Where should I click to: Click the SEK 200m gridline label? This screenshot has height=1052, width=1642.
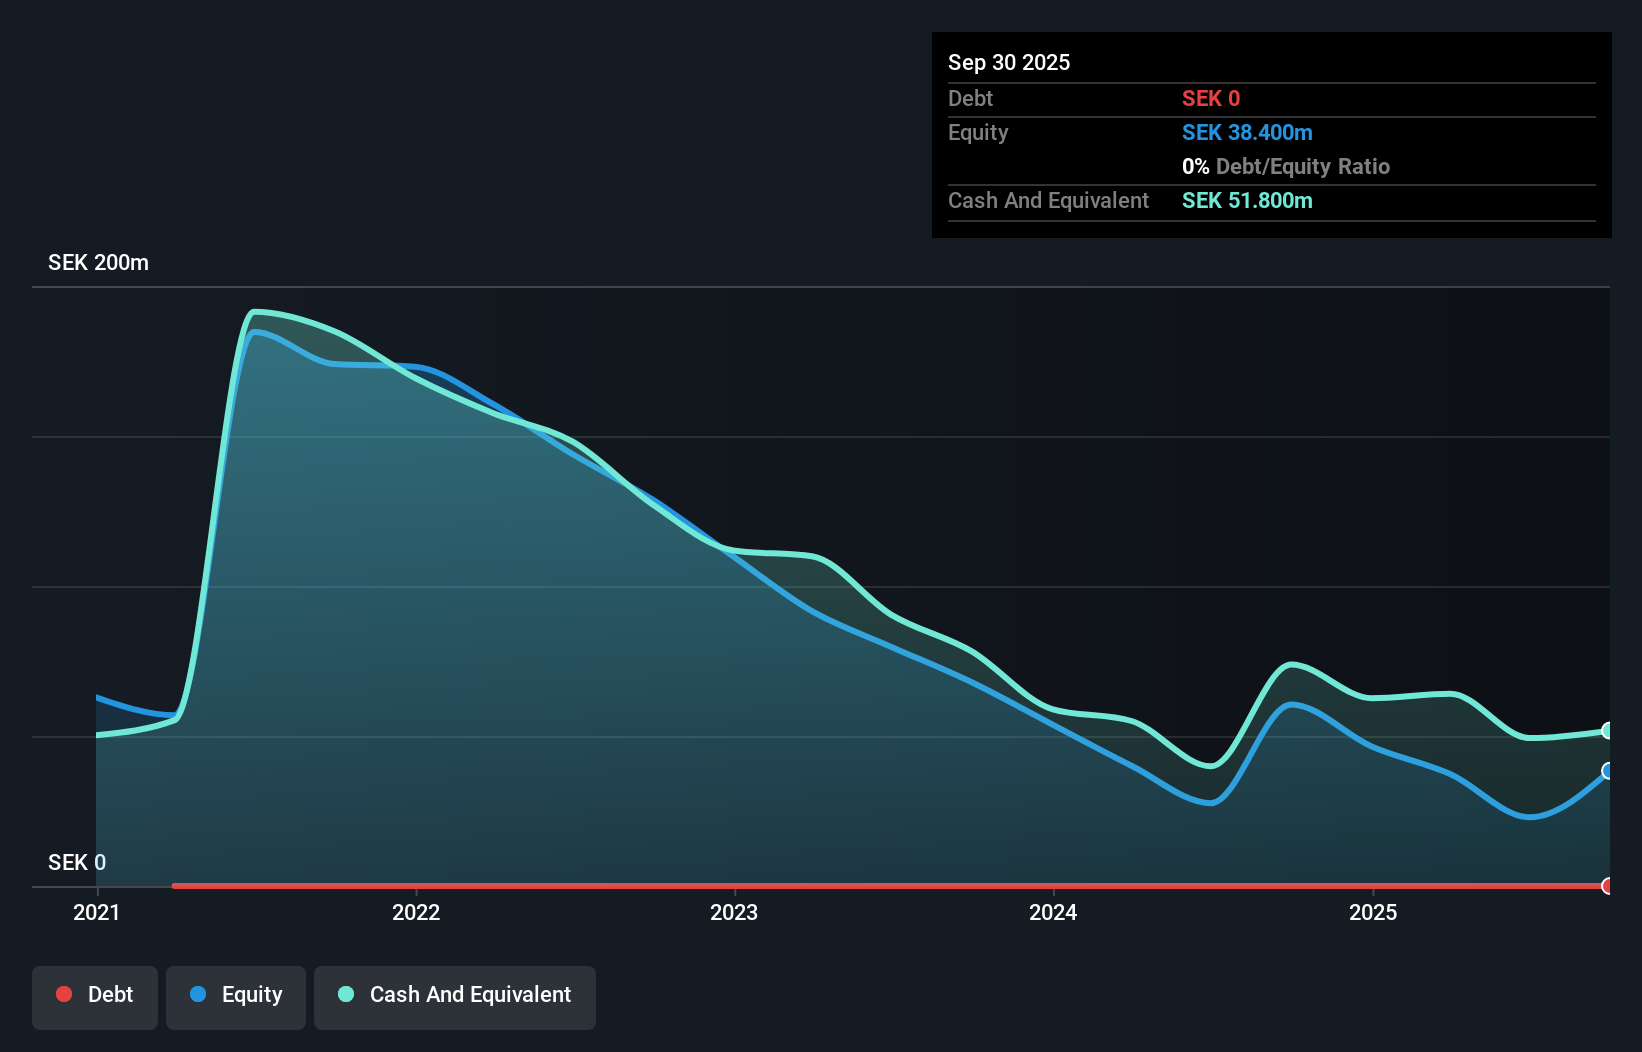[98, 262]
